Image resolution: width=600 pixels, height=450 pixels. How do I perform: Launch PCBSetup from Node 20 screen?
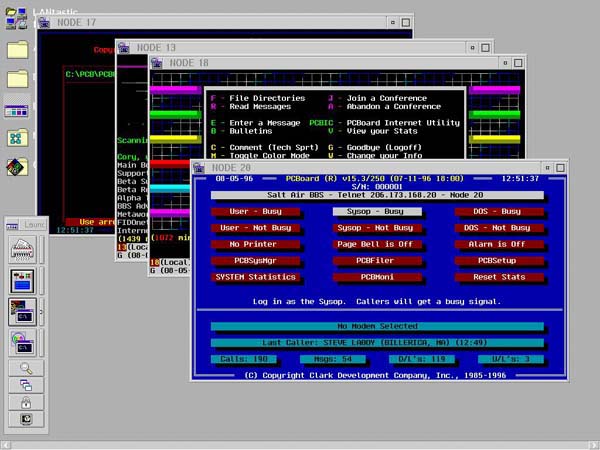(499, 261)
